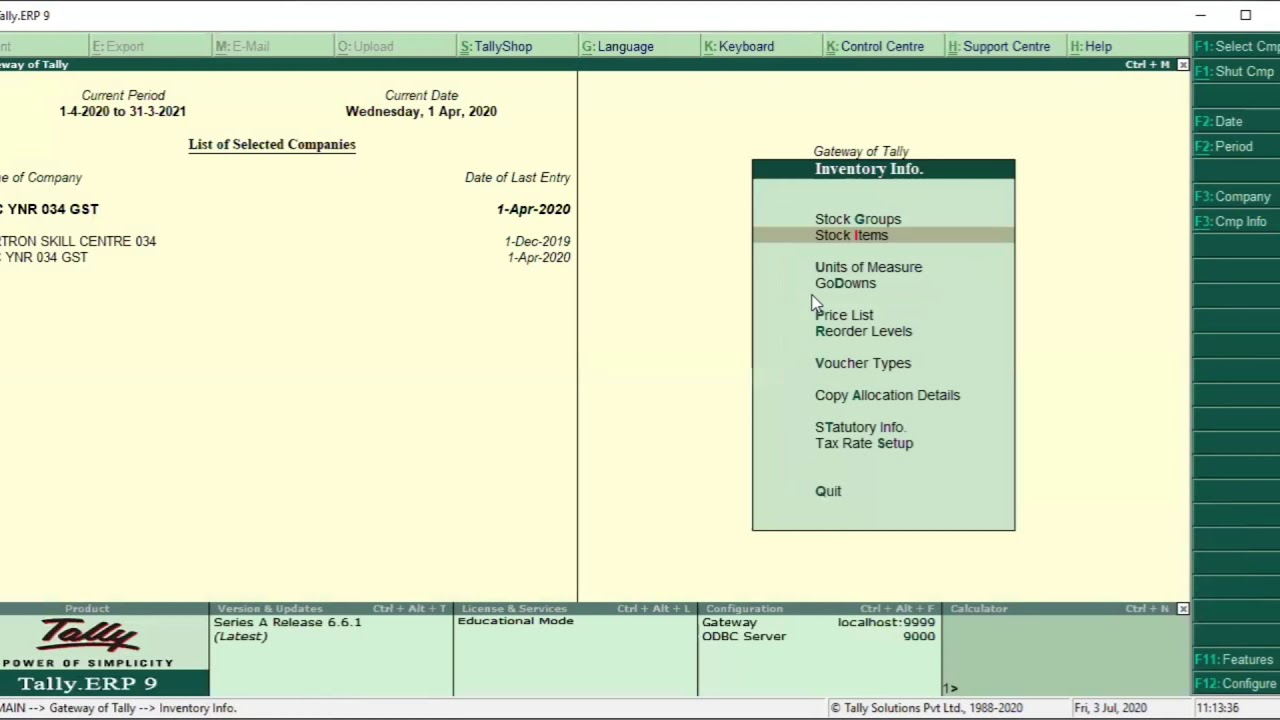Image resolution: width=1280 pixels, height=720 pixels.
Task: Open Voucher Types
Action: [x=863, y=363]
